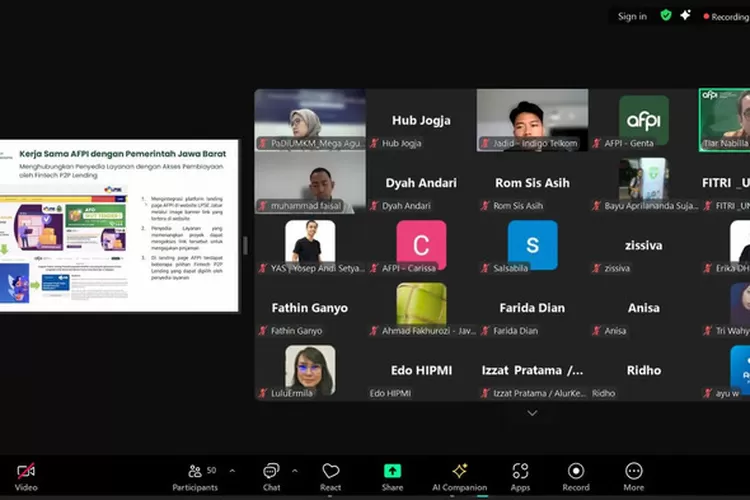Screen dimensions: 750x500
Task: Expand the Participants options caret
Action: (x=232, y=470)
